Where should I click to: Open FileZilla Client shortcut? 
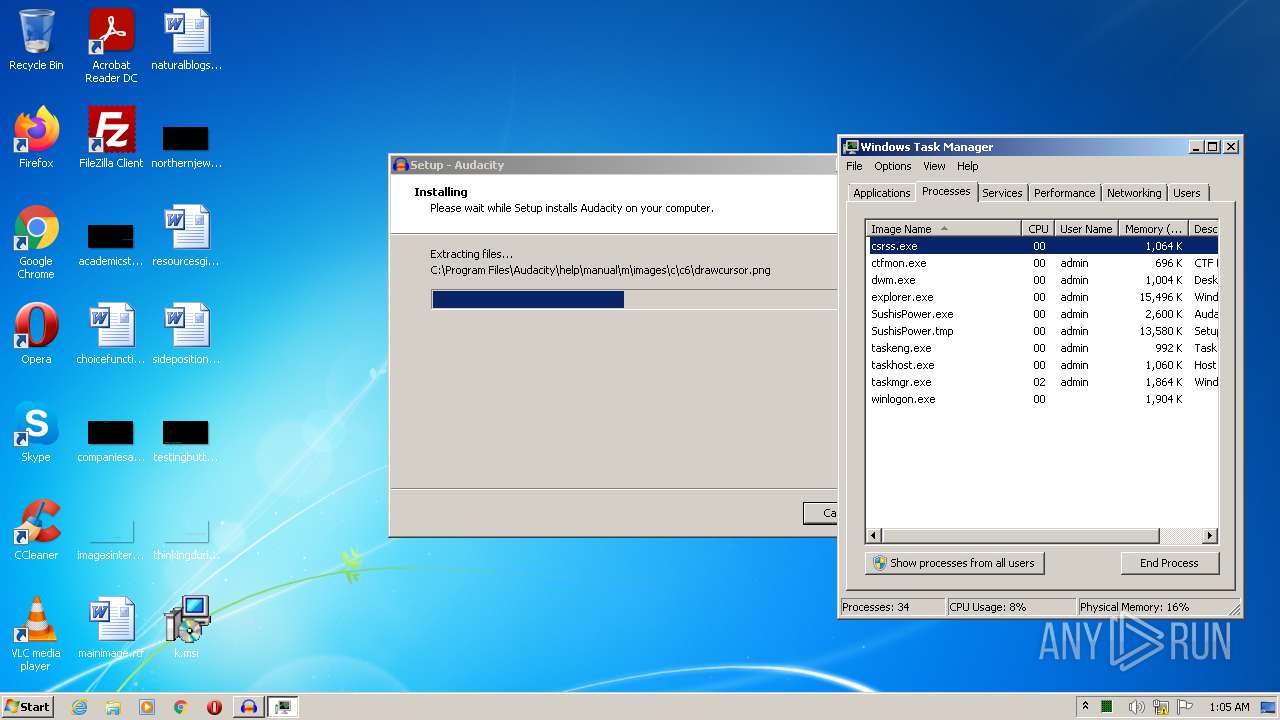point(111,139)
